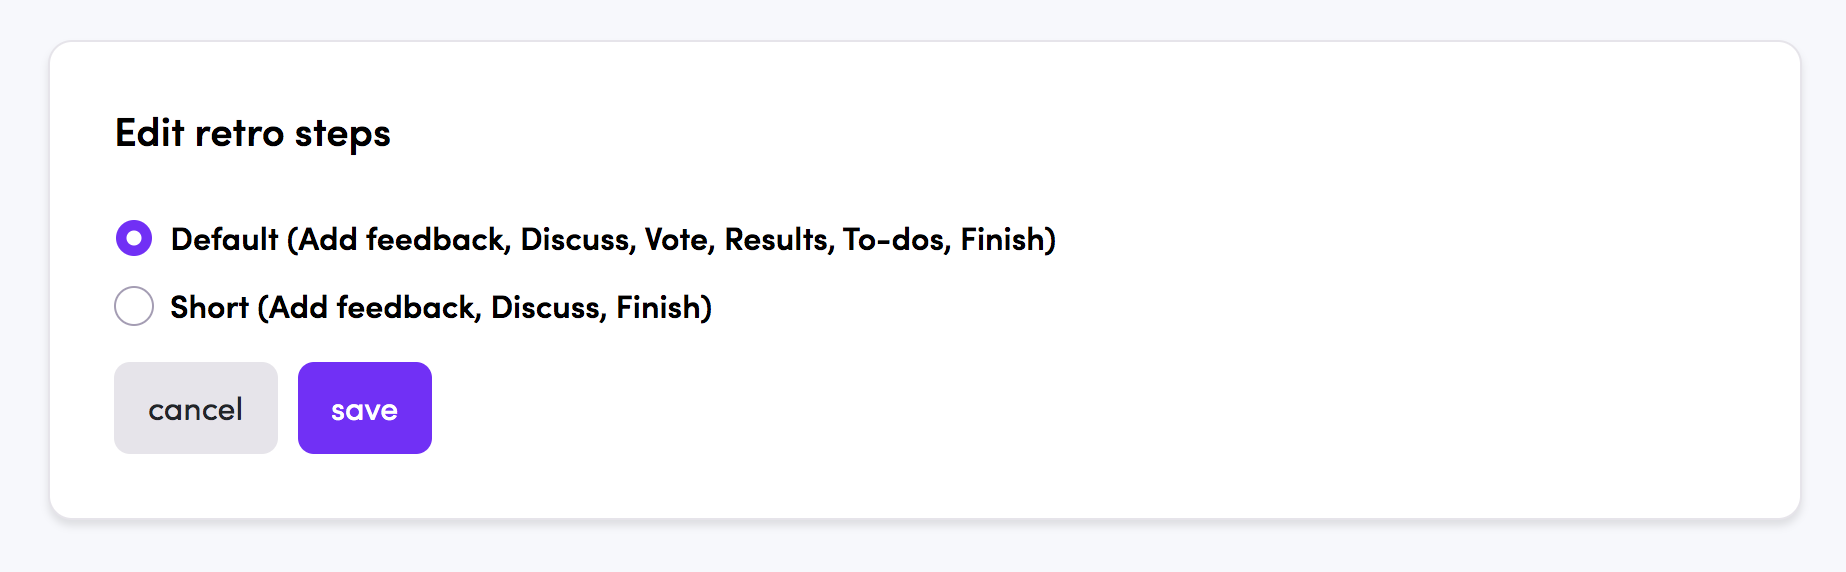Click the words To-dos, Finish in Default label
Viewport: 1846px width, 572px height.
[x=949, y=239]
